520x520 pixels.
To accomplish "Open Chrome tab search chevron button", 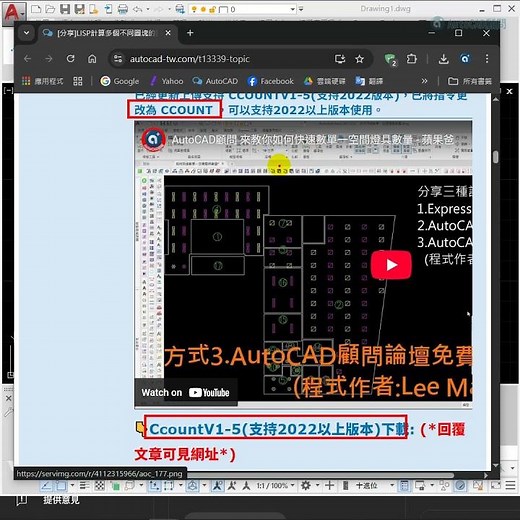I will click(x=26, y=33).
